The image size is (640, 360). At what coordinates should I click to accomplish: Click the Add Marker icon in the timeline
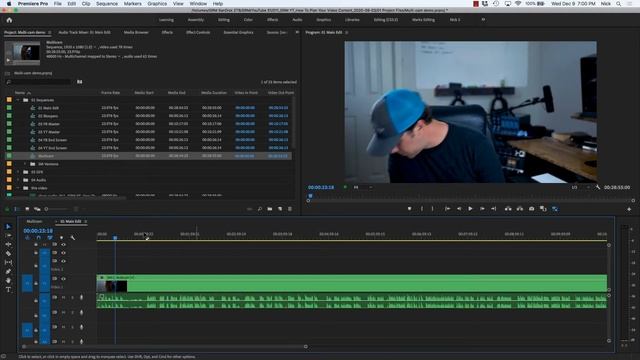point(61,238)
